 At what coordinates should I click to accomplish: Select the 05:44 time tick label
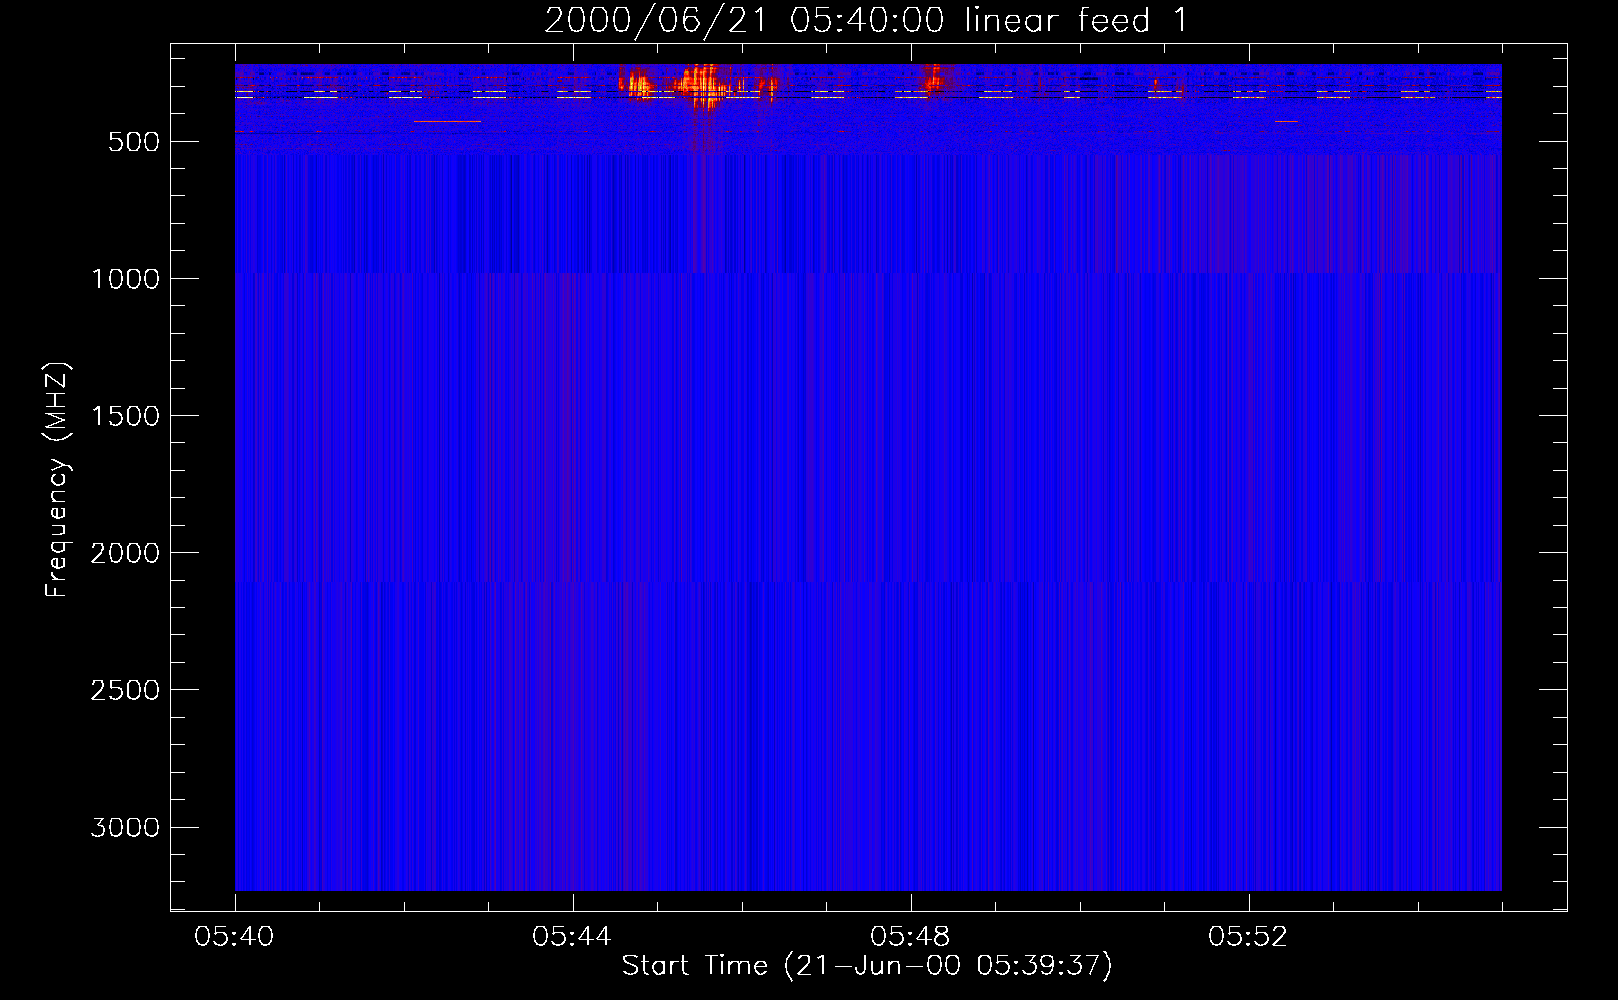[x=572, y=937]
